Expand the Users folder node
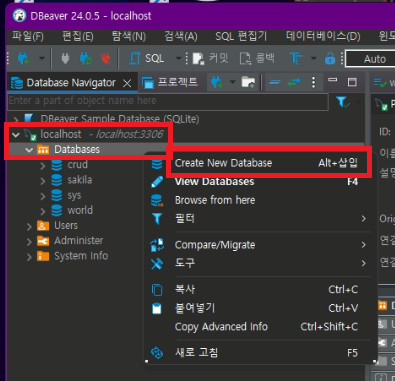Image resolution: width=395 pixels, height=381 pixels. coord(29,227)
